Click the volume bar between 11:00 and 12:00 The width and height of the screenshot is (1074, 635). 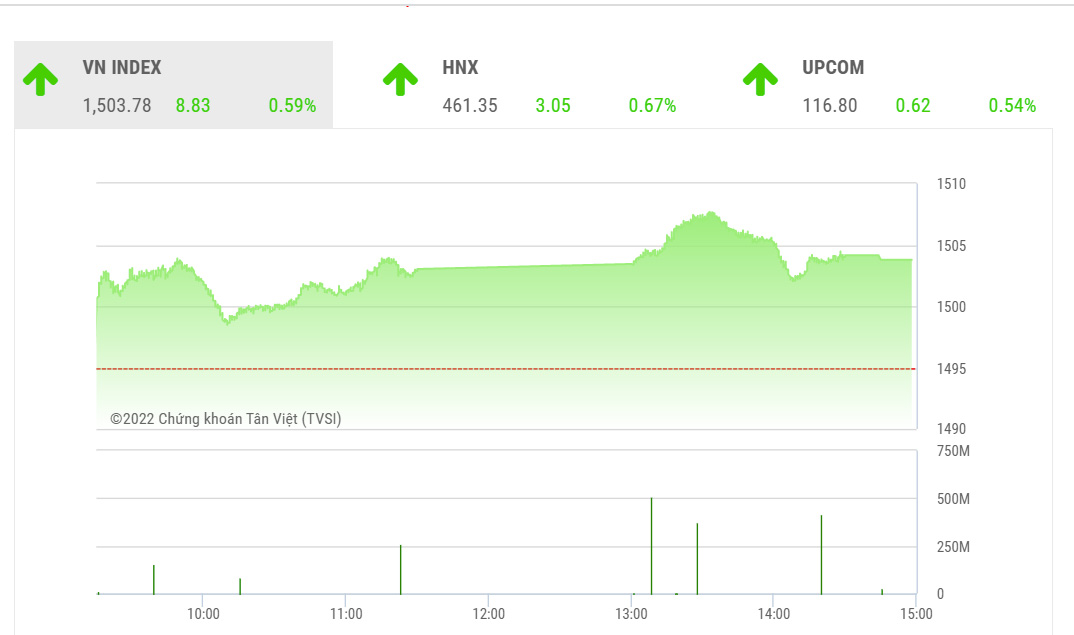tap(401, 570)
